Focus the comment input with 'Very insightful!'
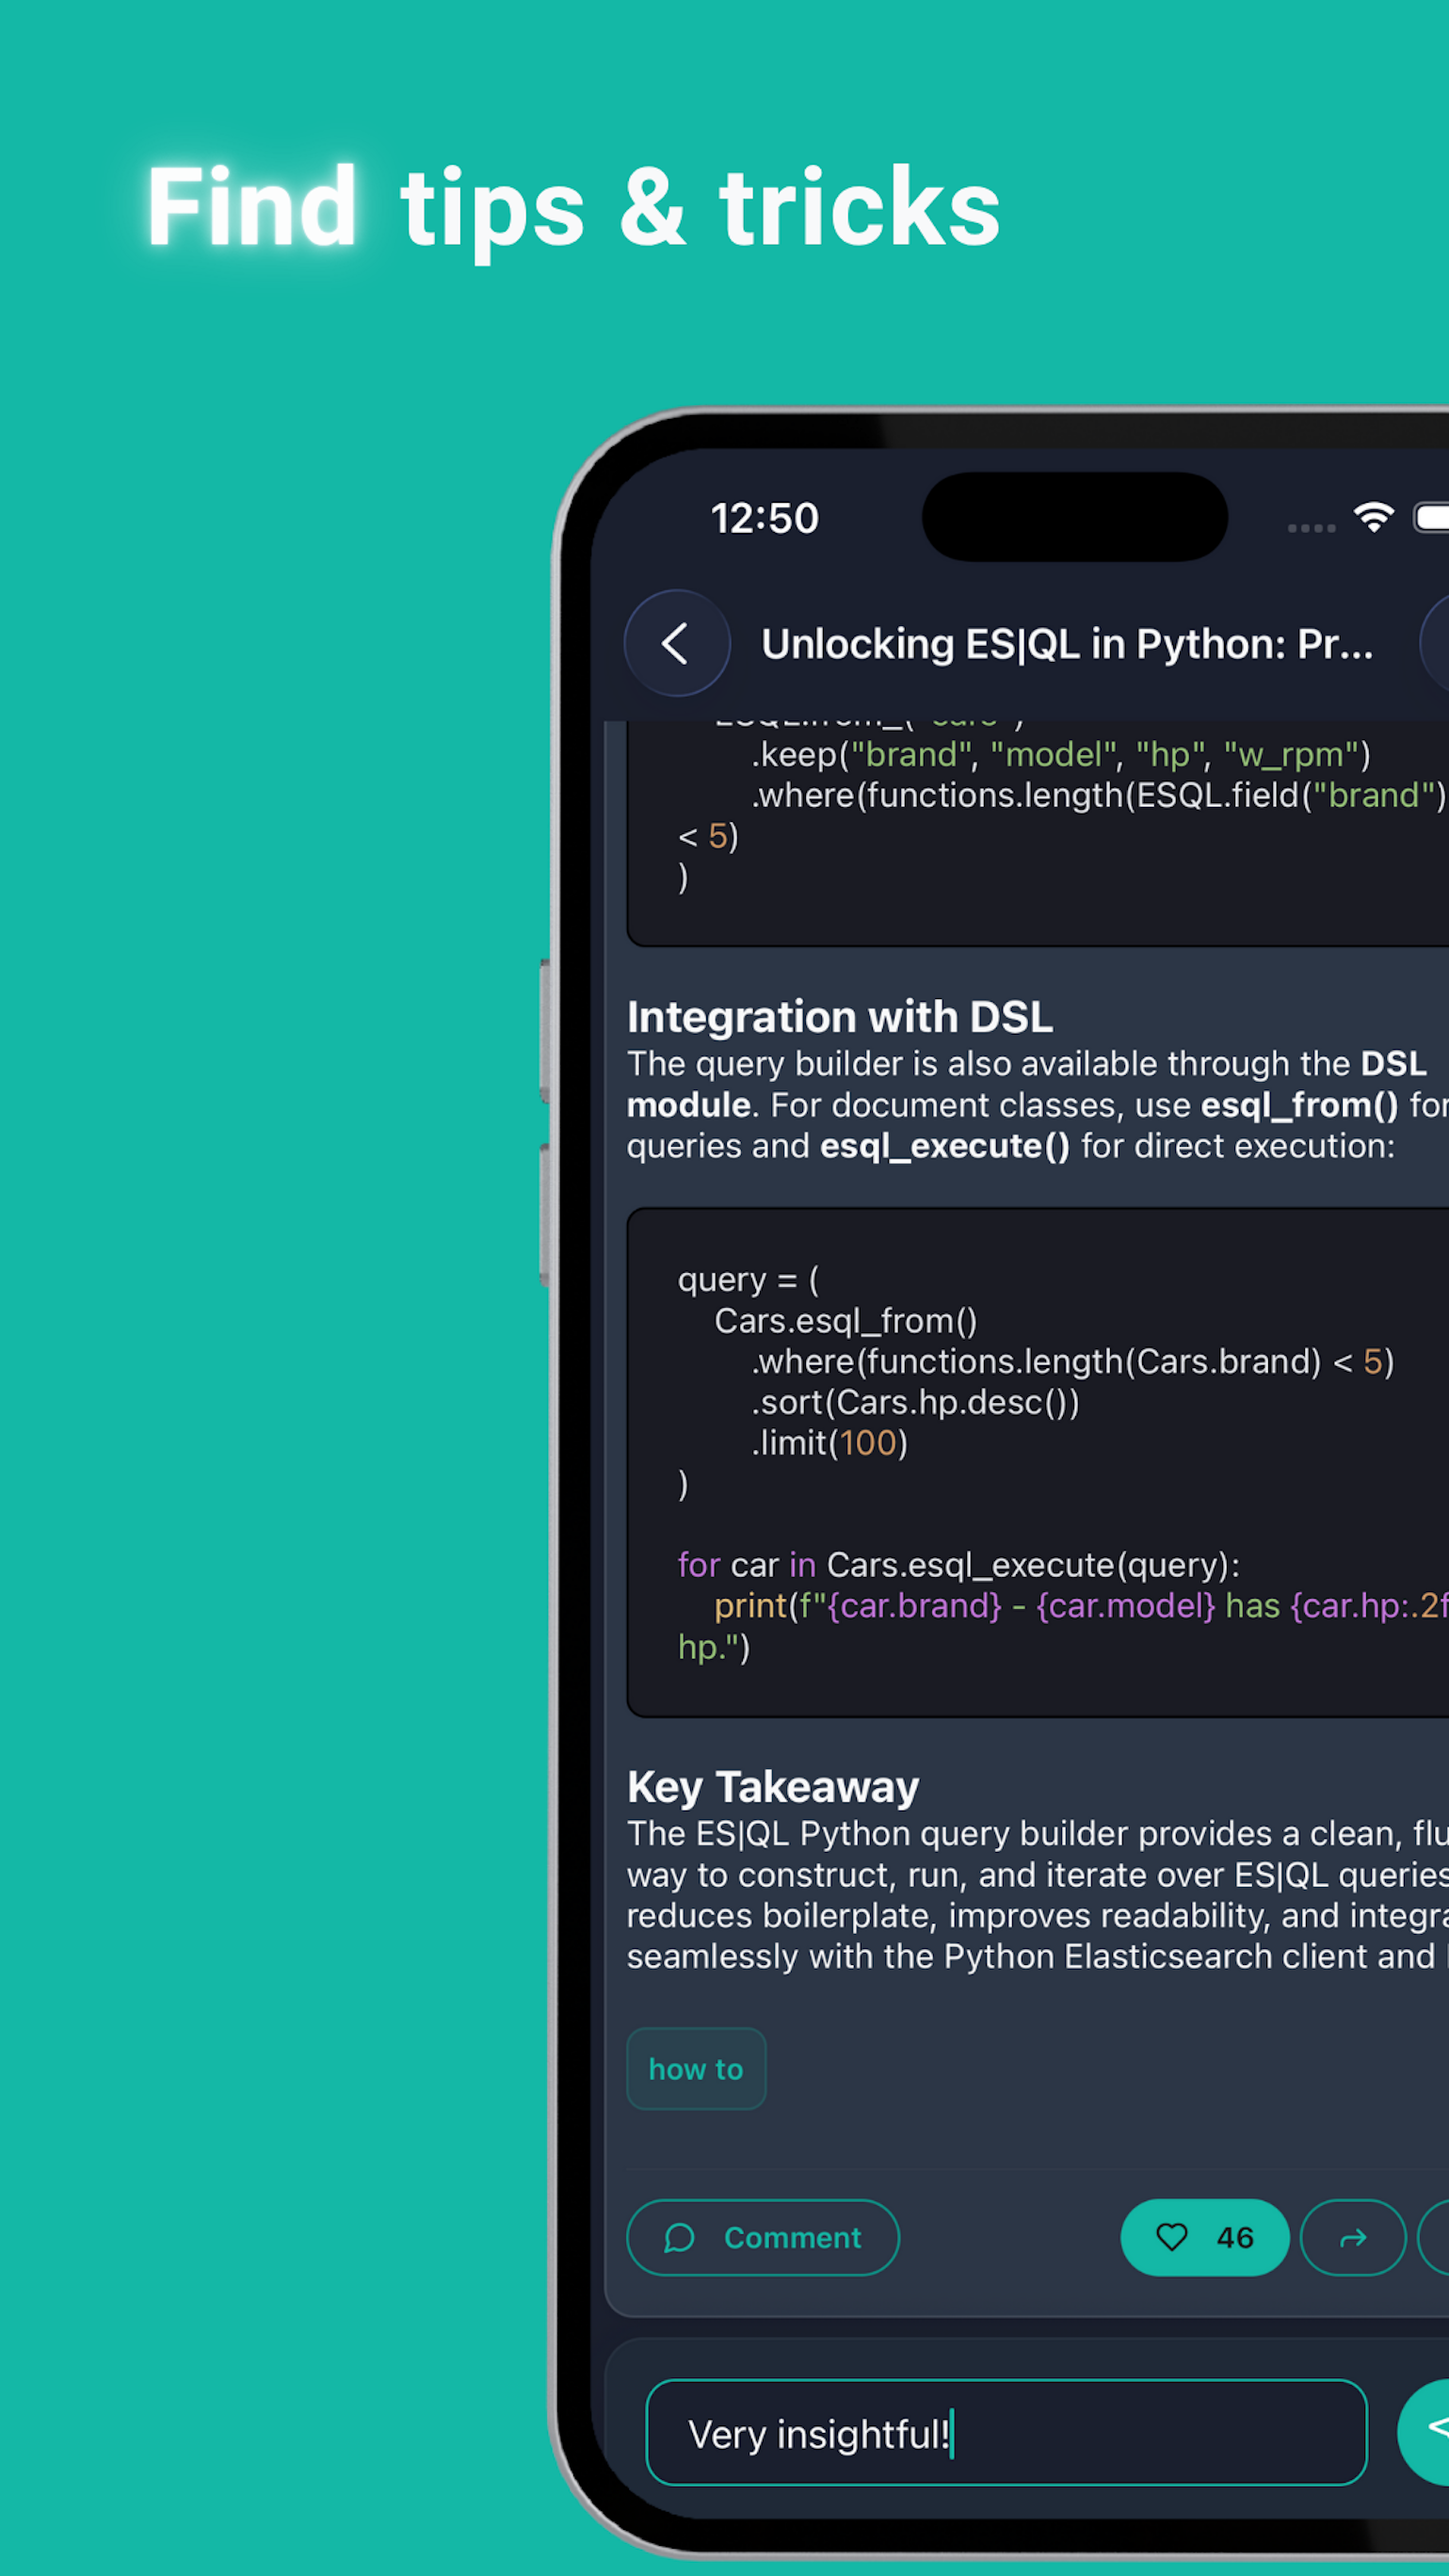This screenshot has height=2576, width=1449. [1006, 2433]
